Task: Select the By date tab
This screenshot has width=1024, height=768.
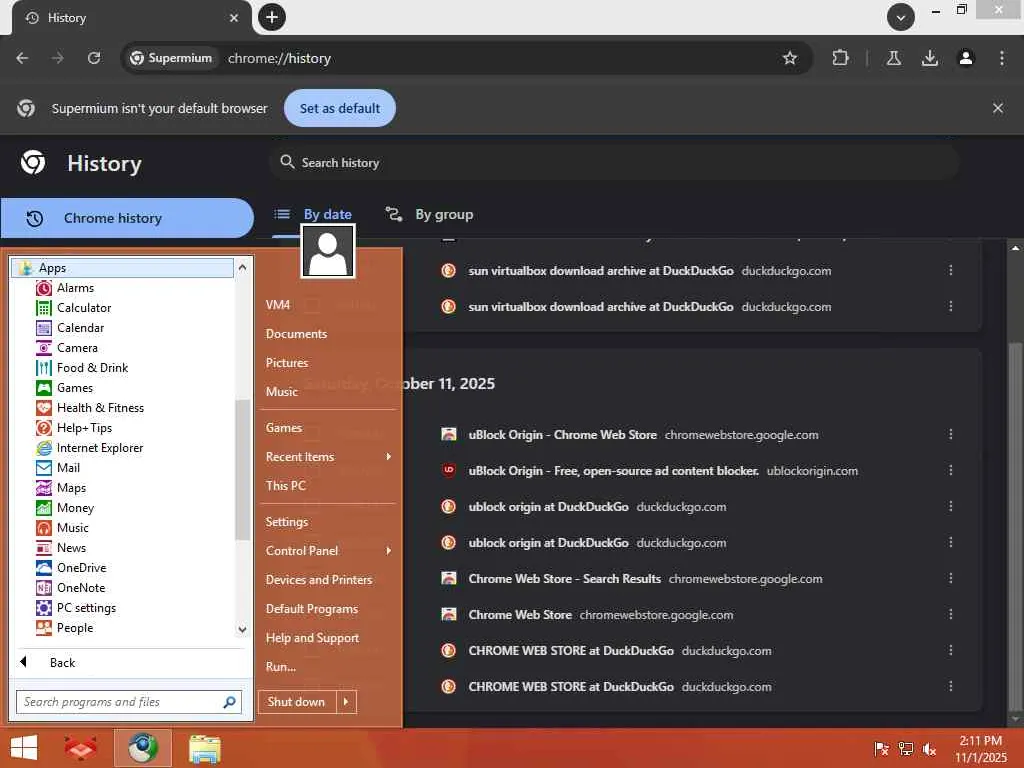Action: click(313, 214)
